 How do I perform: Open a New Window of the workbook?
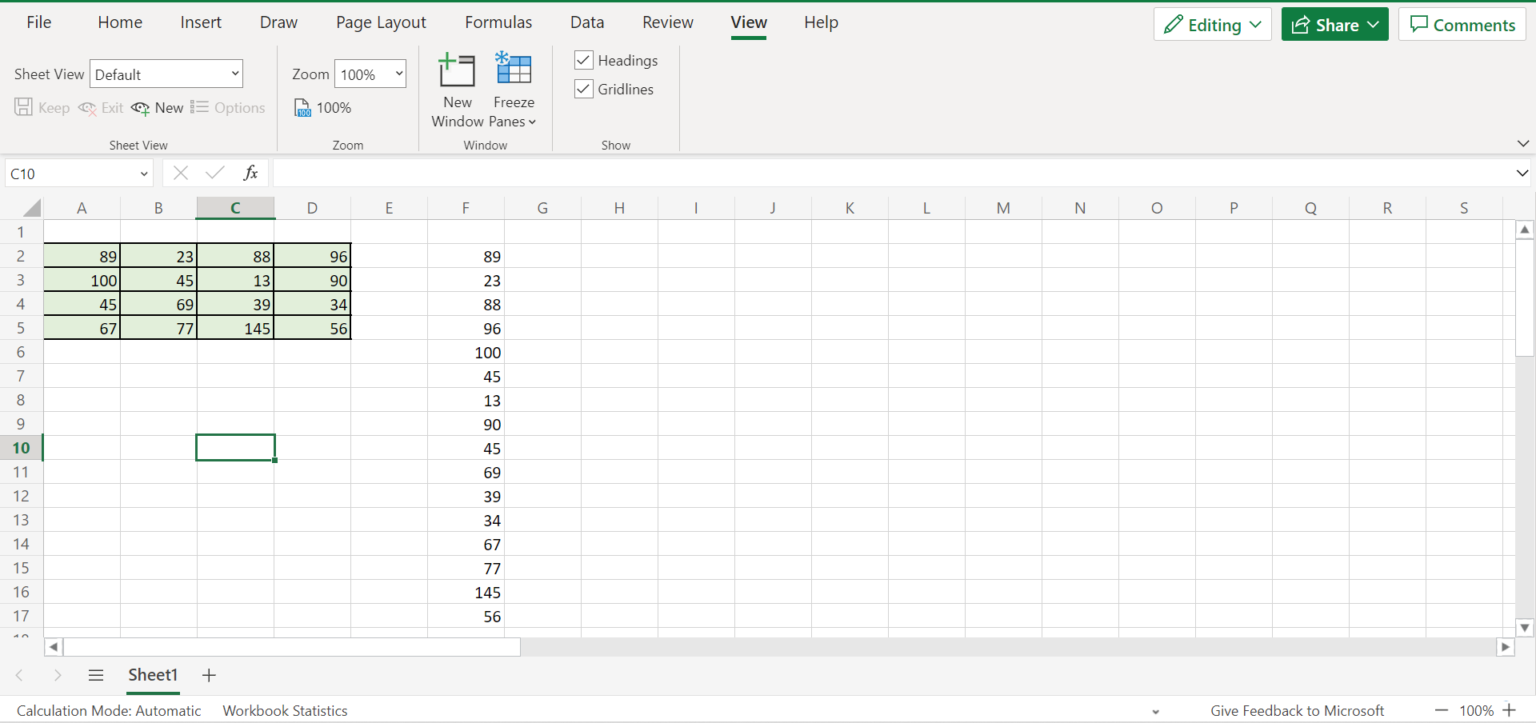[457, 90]
